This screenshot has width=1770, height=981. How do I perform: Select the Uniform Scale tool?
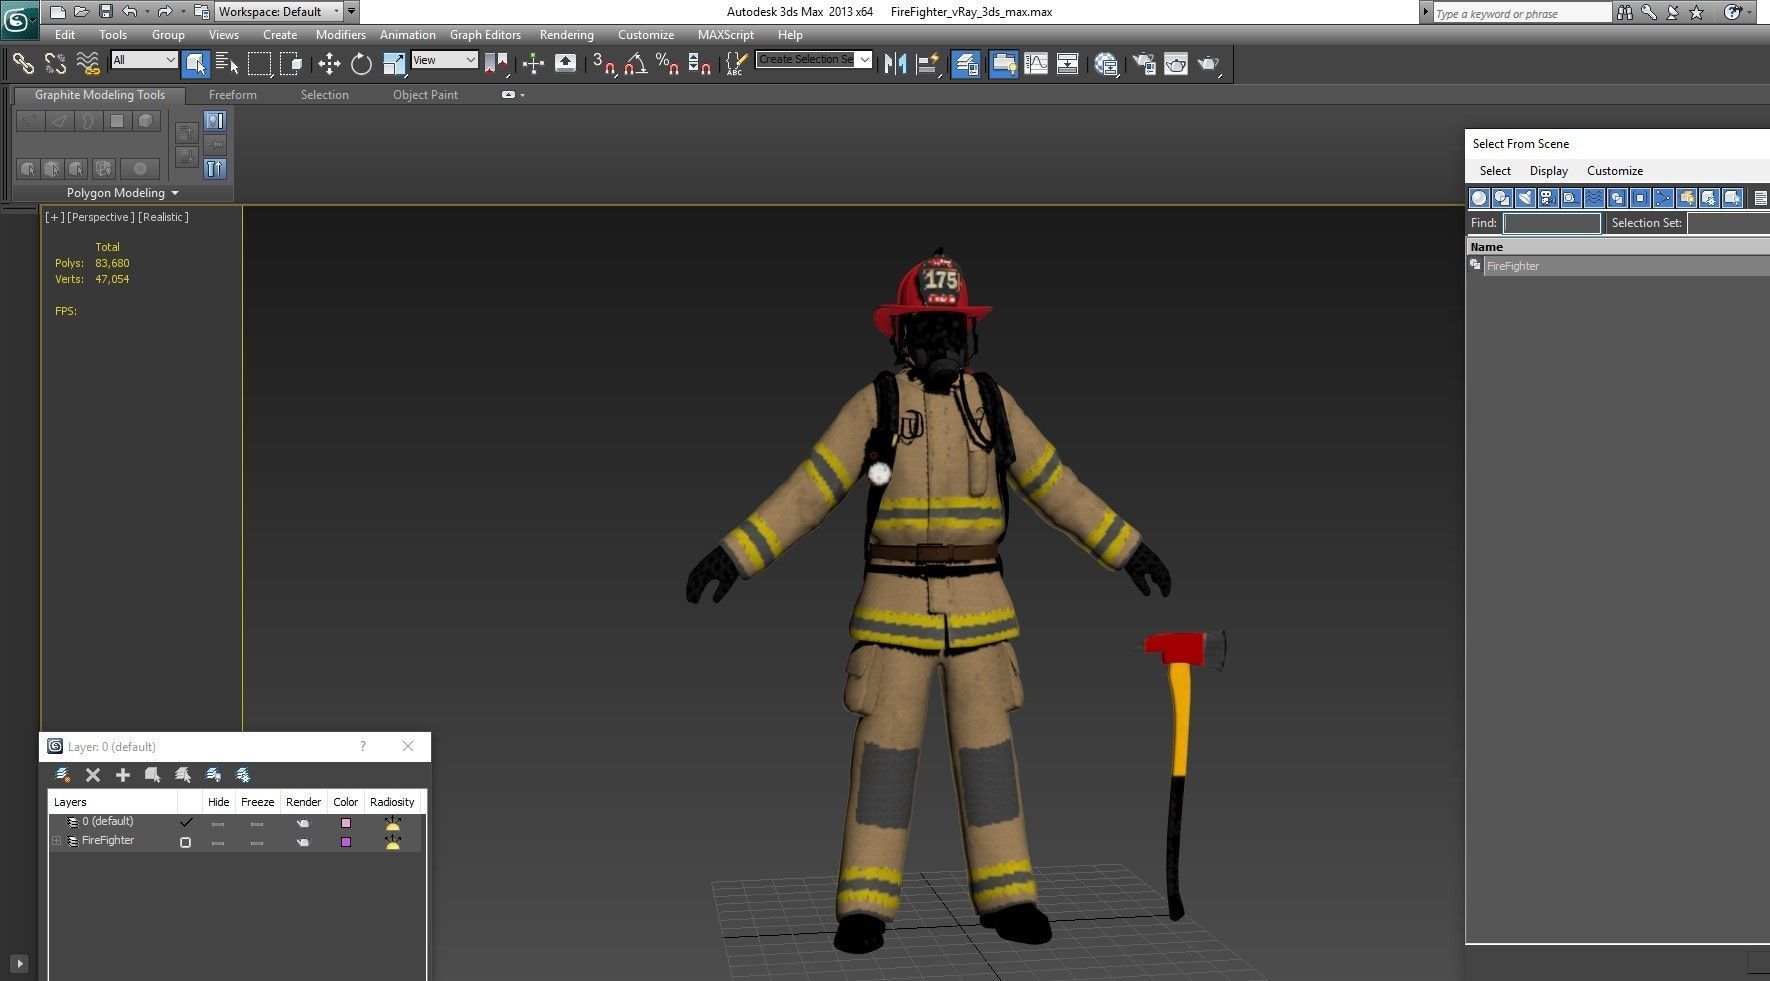[x=394, y=63]
